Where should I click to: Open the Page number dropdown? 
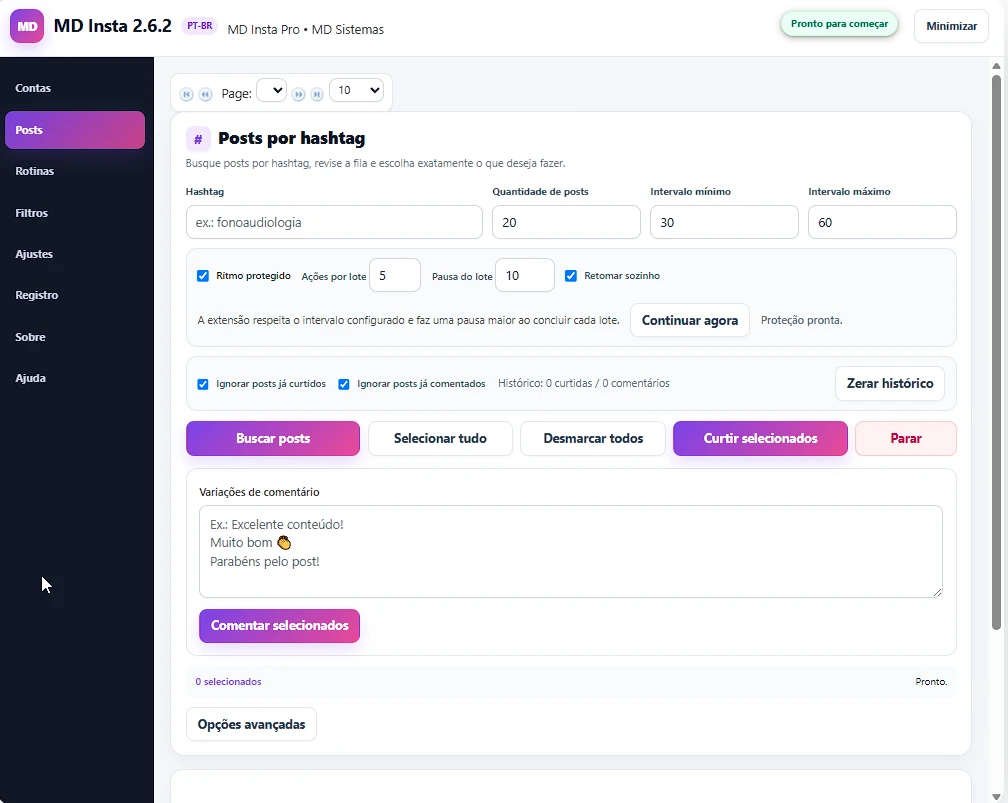271,91
